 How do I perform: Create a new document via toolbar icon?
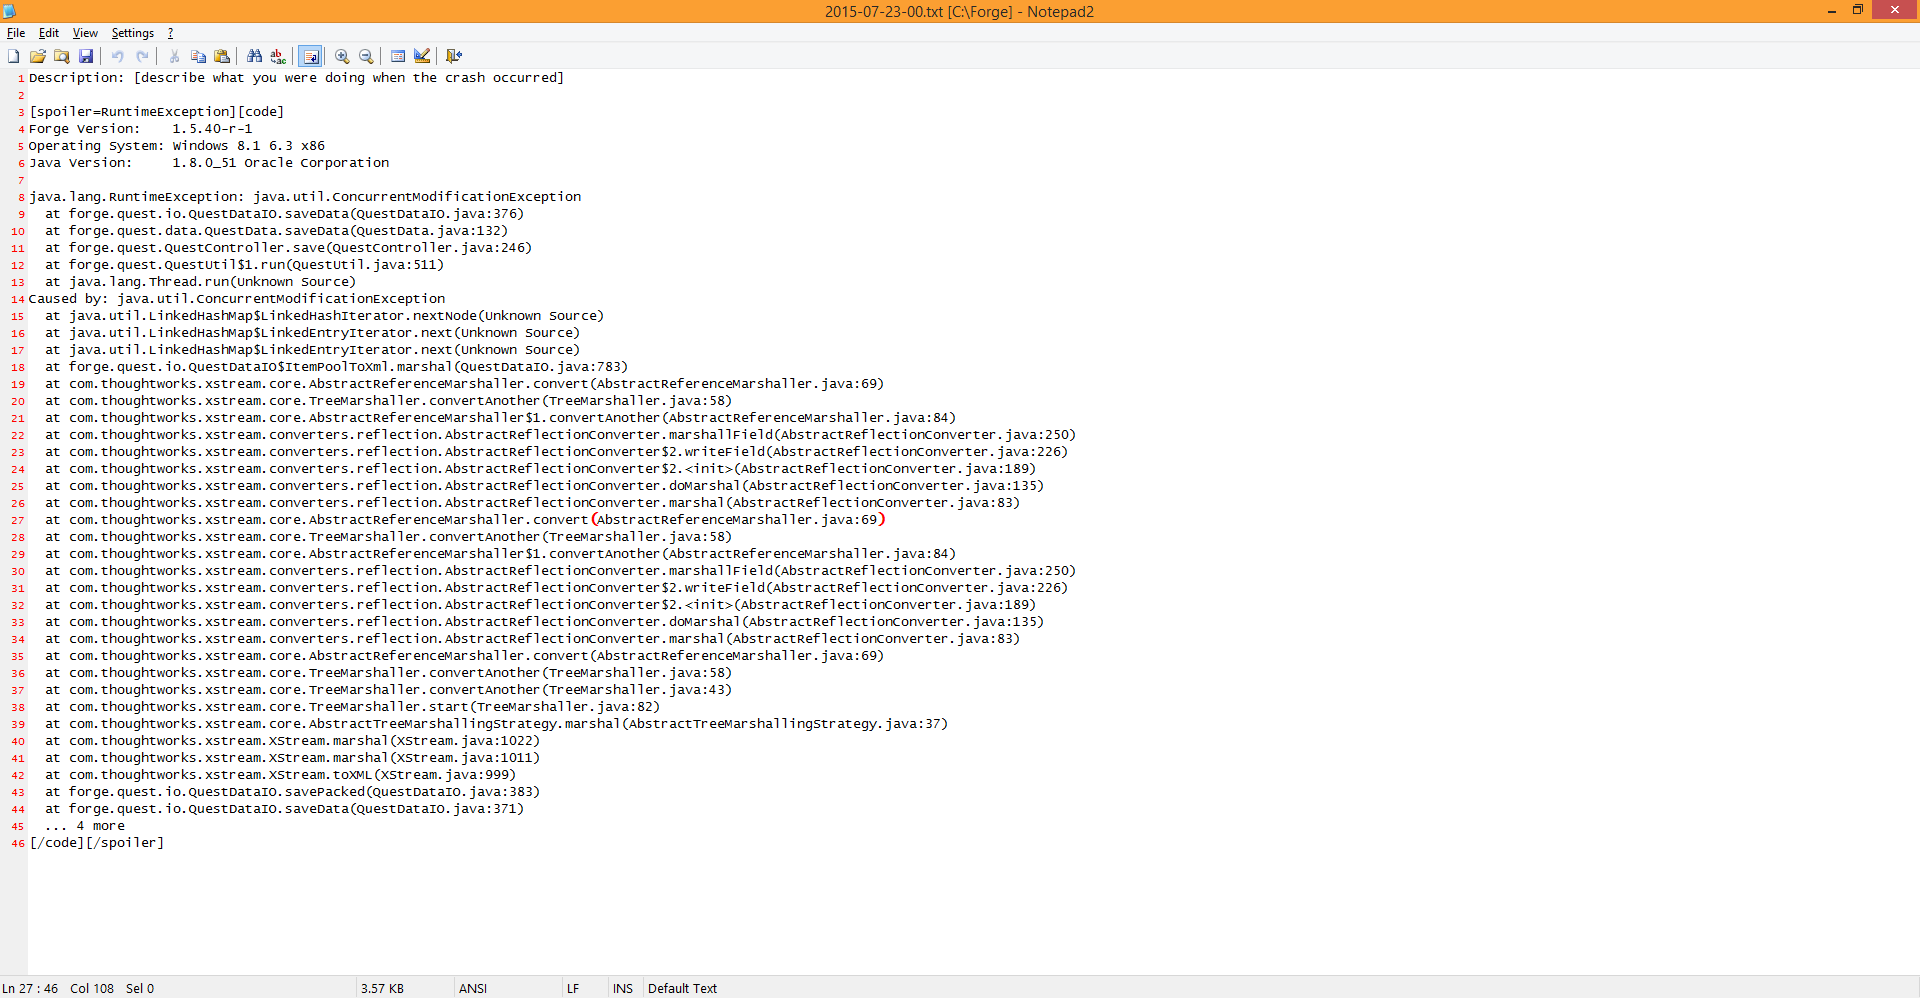click(14, 56)
